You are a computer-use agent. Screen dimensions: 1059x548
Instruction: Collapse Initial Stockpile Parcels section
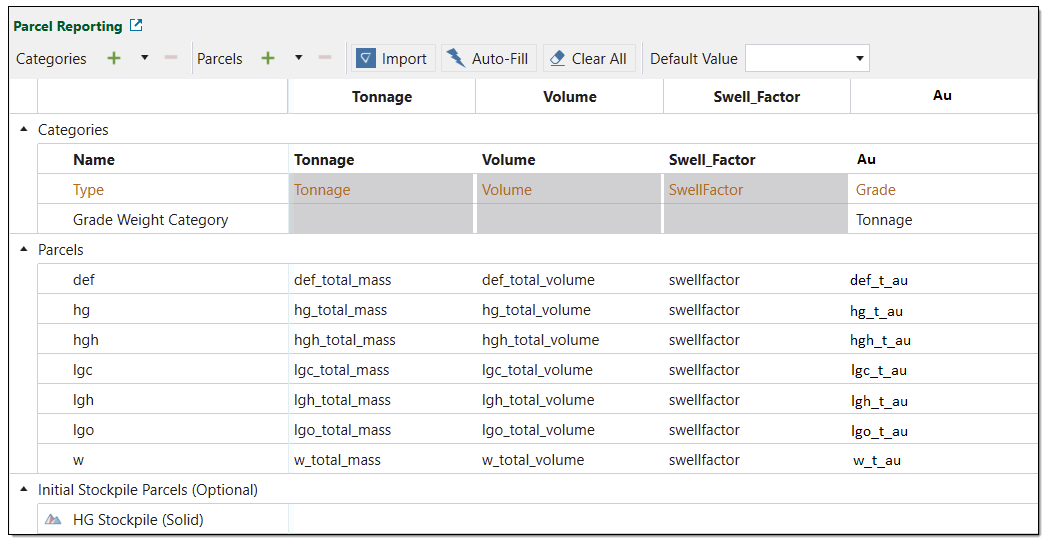(x=24, y=490)
